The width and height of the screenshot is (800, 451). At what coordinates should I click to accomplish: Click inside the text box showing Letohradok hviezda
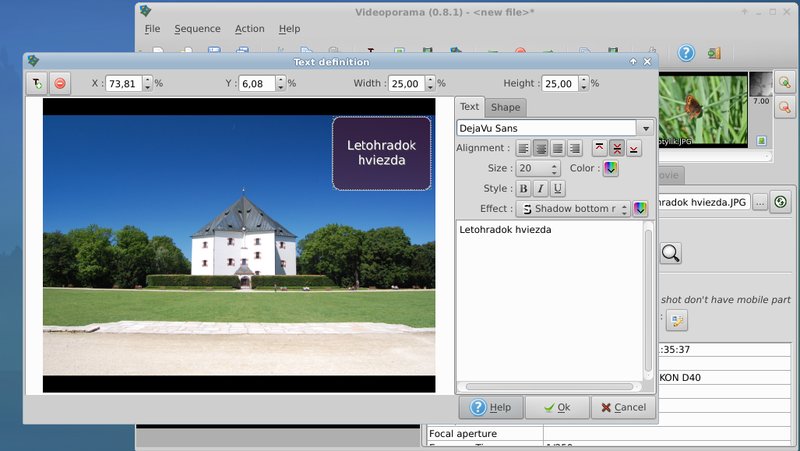pos(549,301)
